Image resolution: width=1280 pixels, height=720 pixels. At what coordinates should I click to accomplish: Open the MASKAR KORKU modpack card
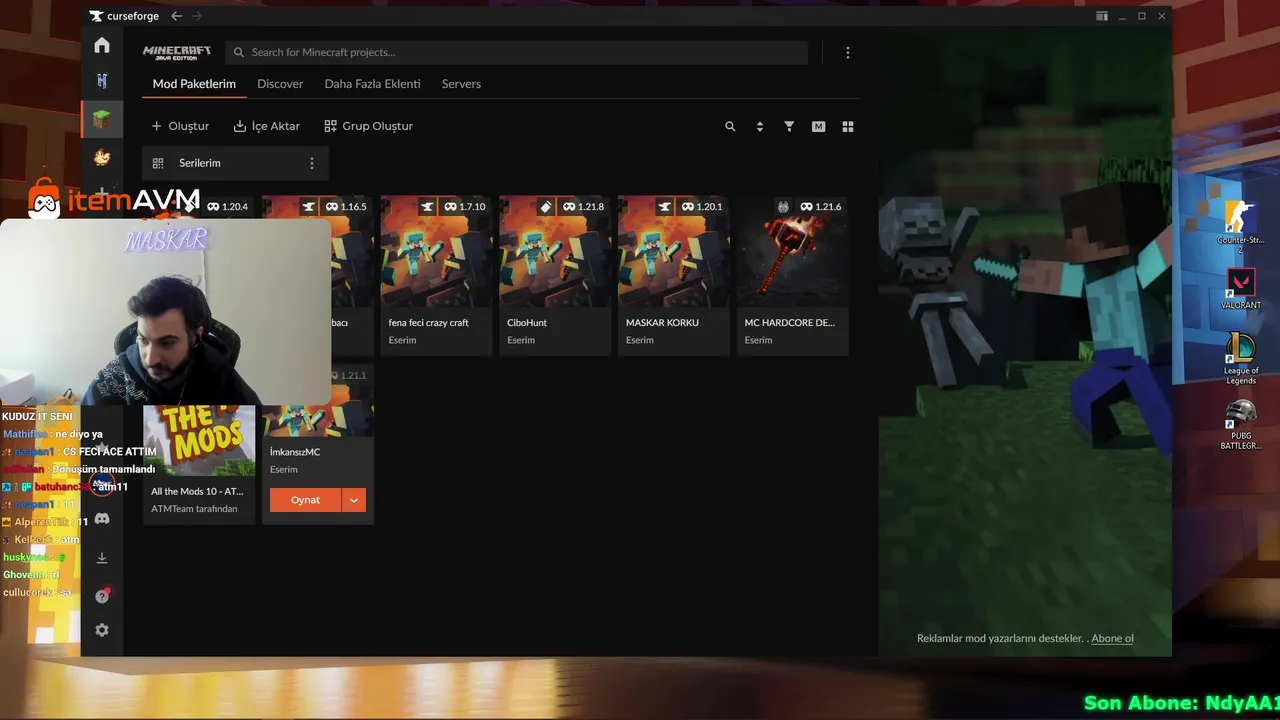point(674,275)
